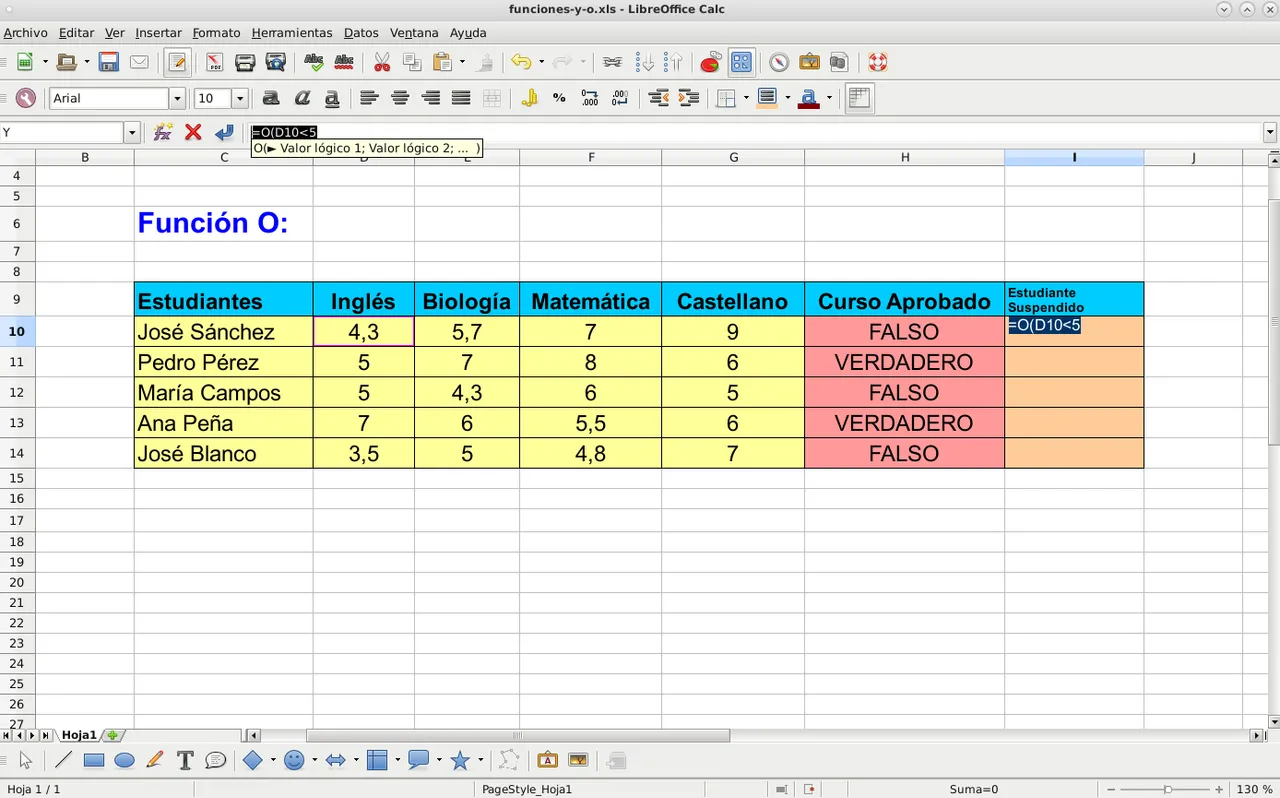The height and width of the screenshot is (798, 1280).
Task: Toggle italic formatting
Action: [301, 98]
